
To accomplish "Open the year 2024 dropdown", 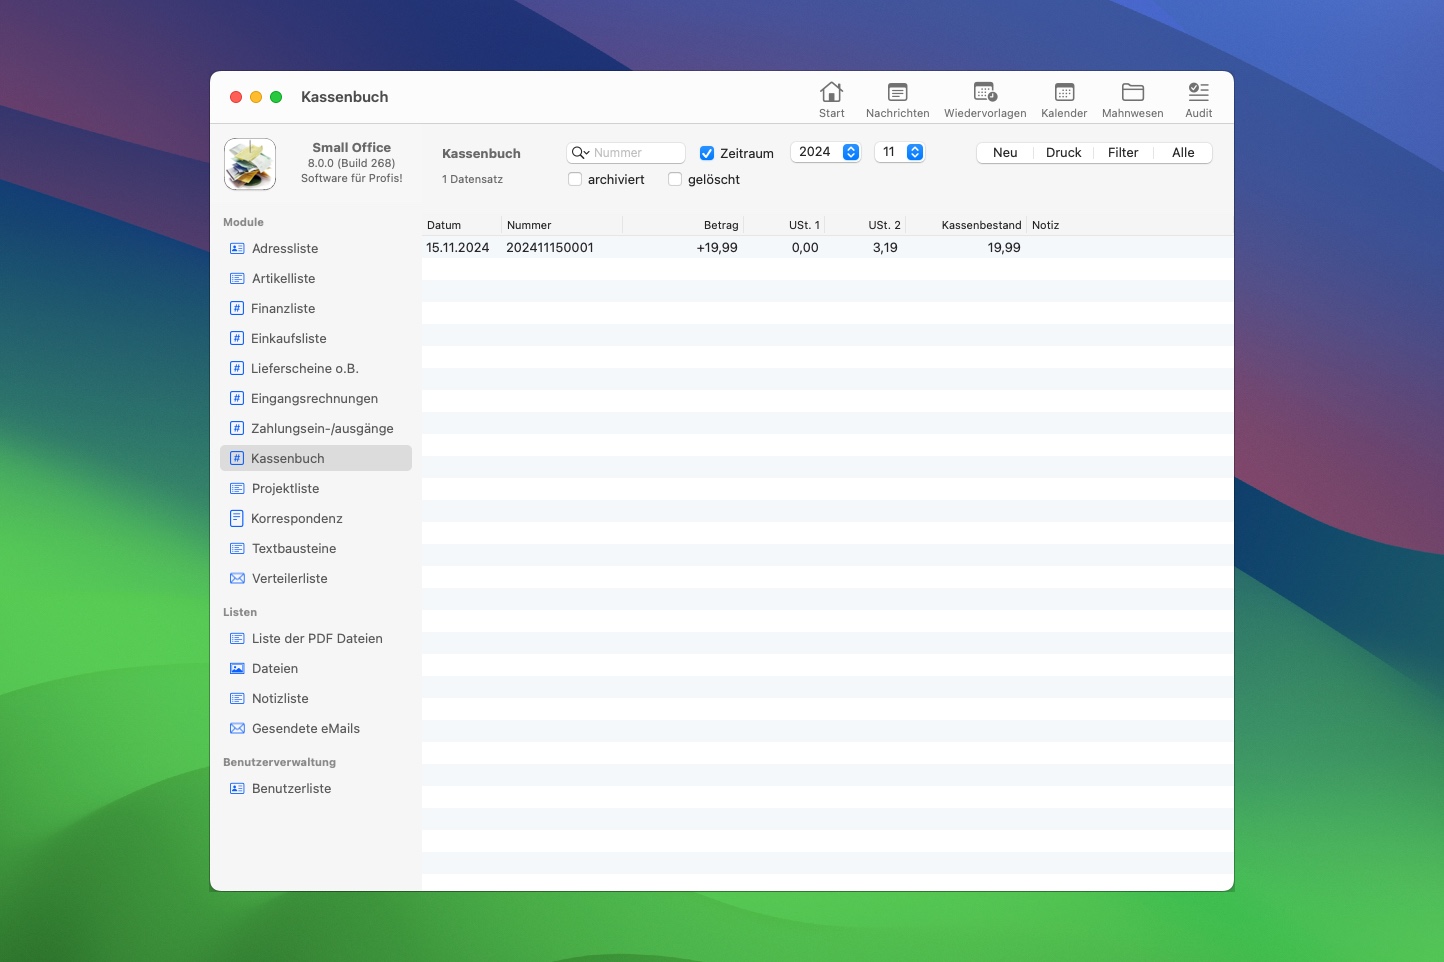I will [826, 152].
